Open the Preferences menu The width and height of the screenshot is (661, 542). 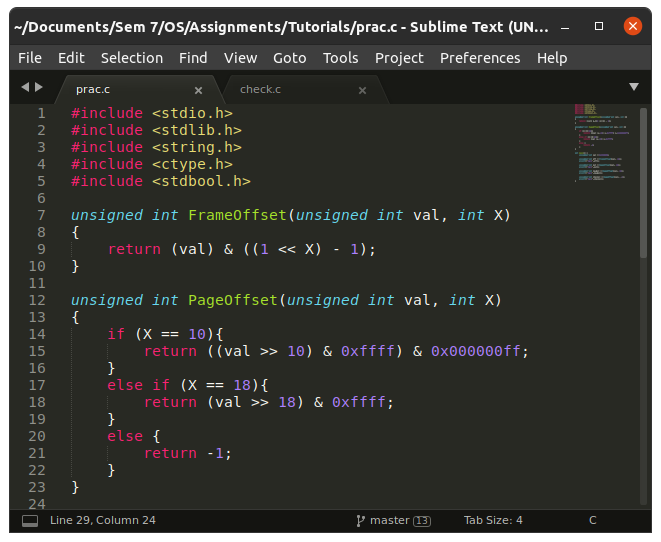tap(480, 58)
